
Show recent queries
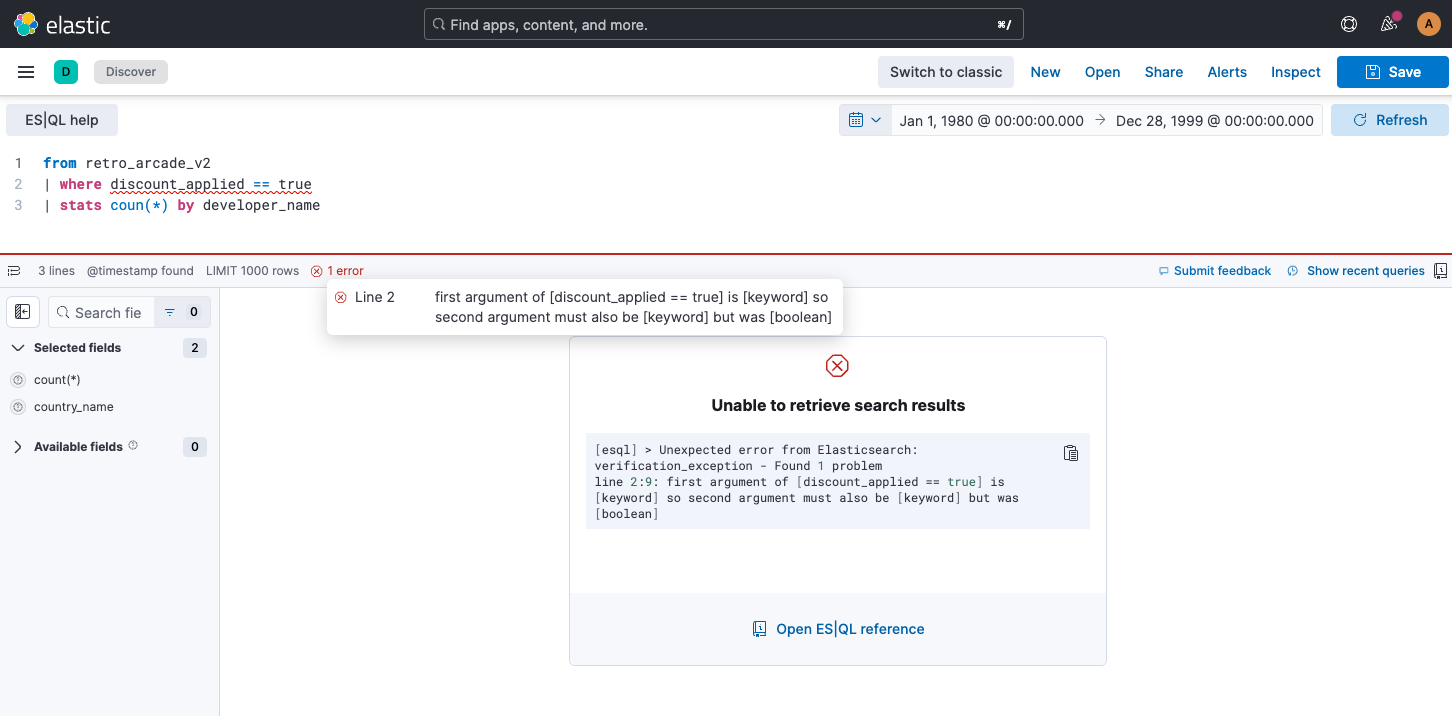pos(1355,271)
